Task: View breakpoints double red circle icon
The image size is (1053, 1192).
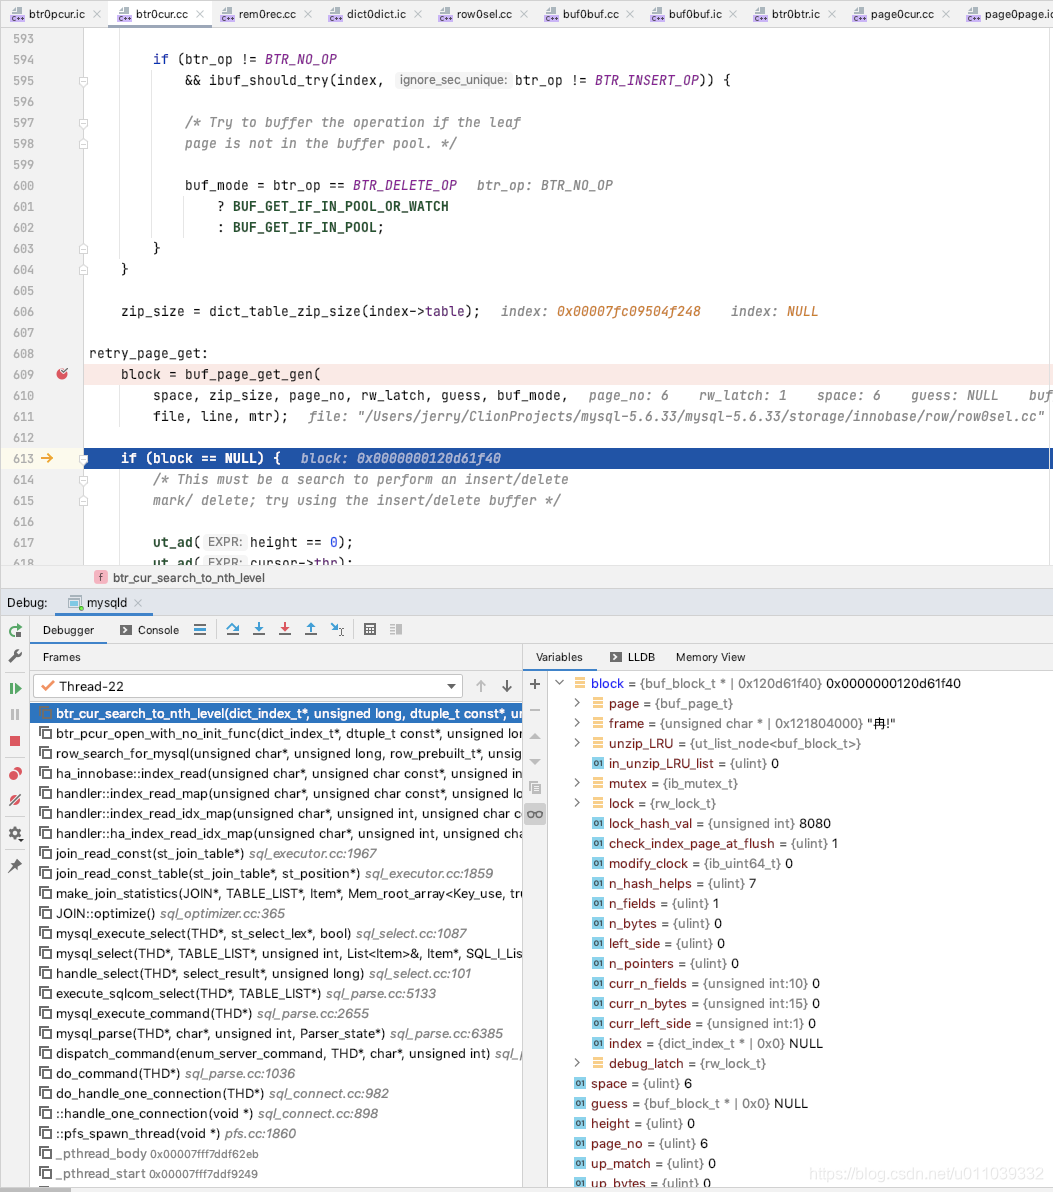Action: coord(15,774)
